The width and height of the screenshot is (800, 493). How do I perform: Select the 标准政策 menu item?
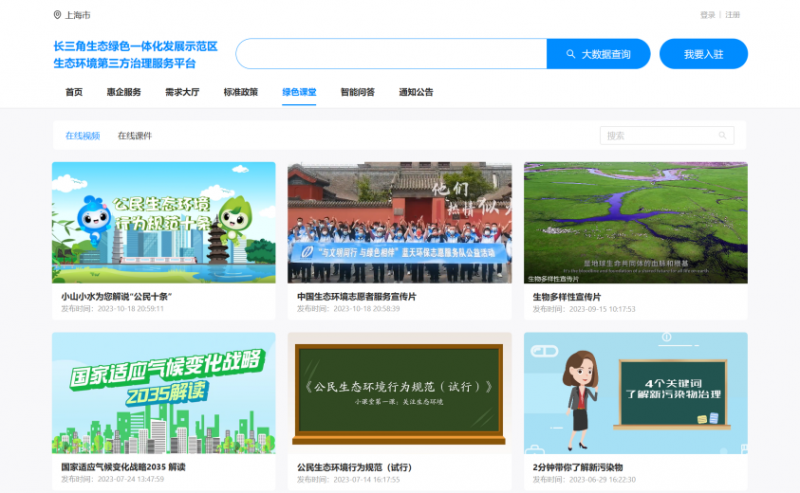coord(240,92)
